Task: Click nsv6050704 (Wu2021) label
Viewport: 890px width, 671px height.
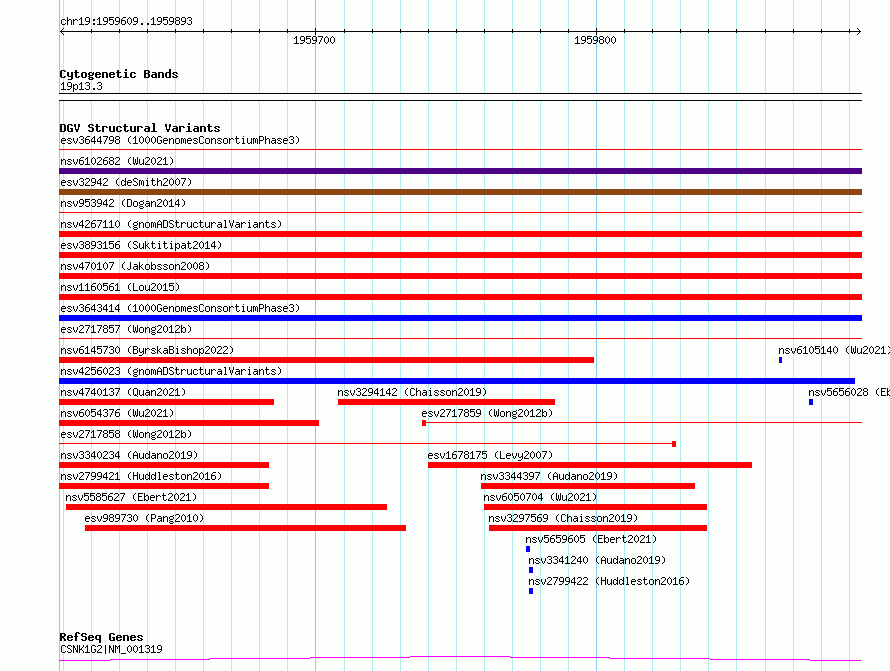Action: (540, 497)
